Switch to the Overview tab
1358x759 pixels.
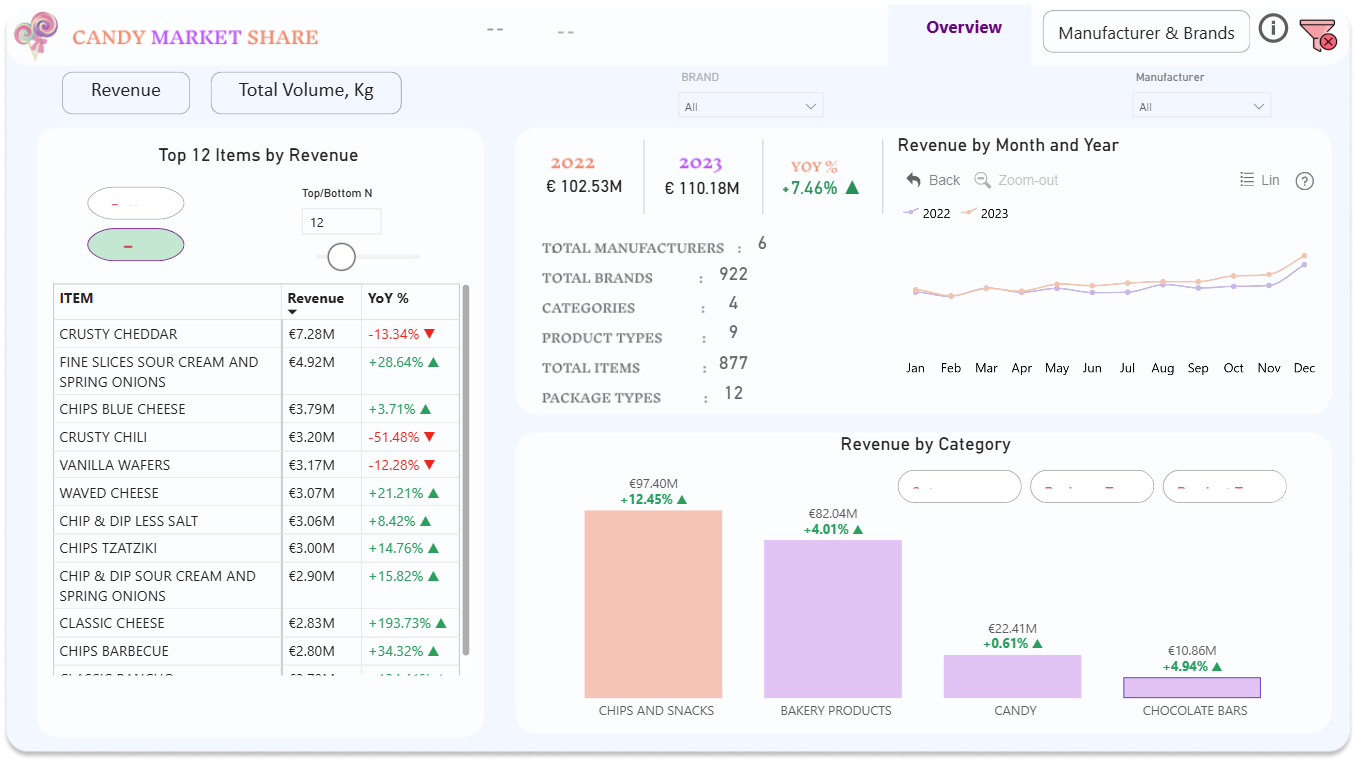[x=964, y=28]
